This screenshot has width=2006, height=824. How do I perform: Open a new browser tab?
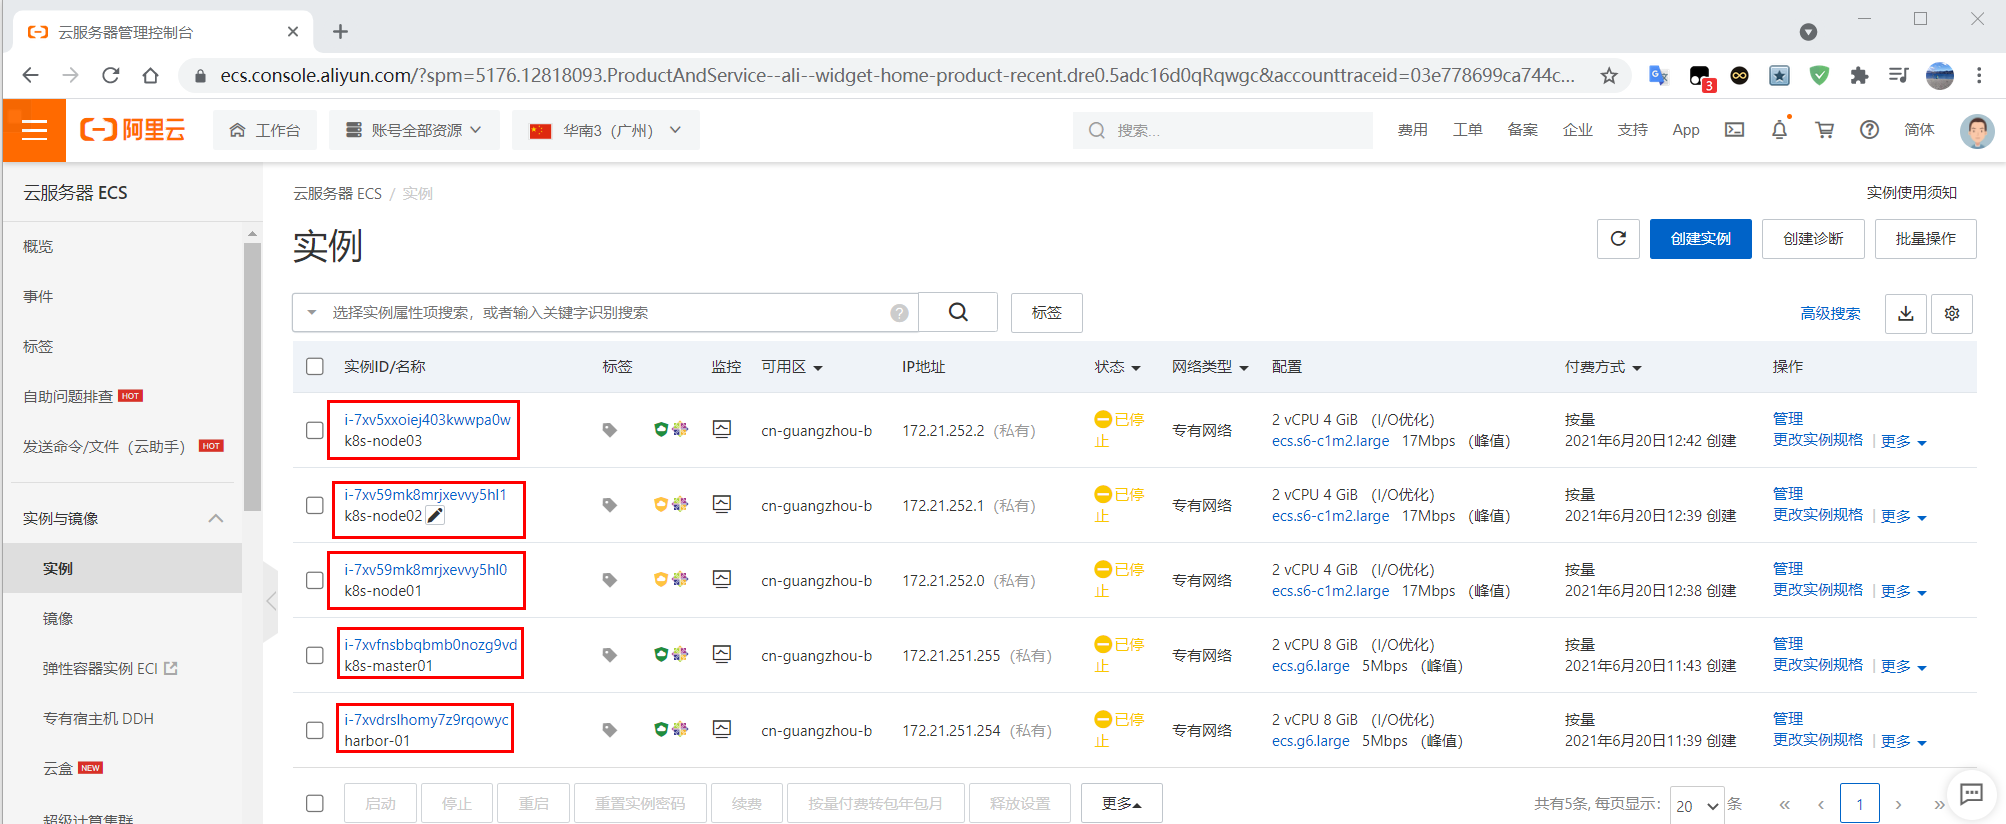click(340, 32)
